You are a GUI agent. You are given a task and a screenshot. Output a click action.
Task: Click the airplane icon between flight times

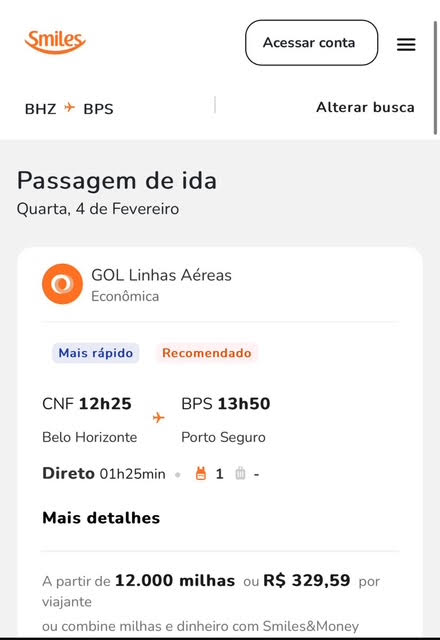(x=158, y=418)
